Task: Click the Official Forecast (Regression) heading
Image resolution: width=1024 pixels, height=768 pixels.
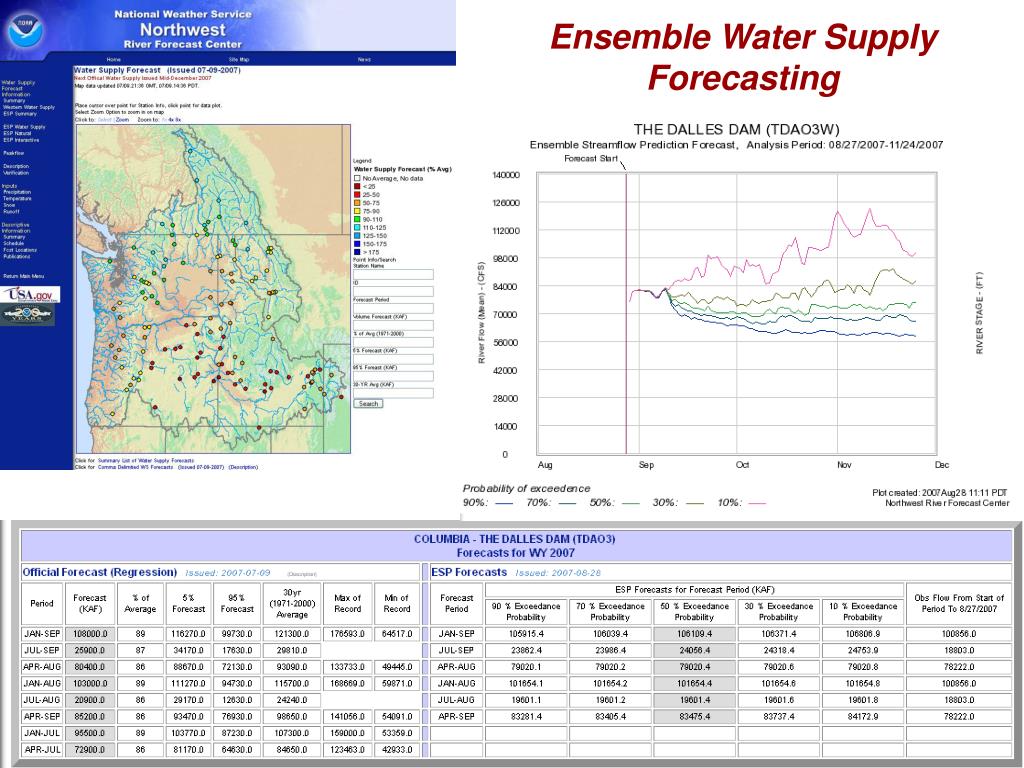Action: coord(100,572)
